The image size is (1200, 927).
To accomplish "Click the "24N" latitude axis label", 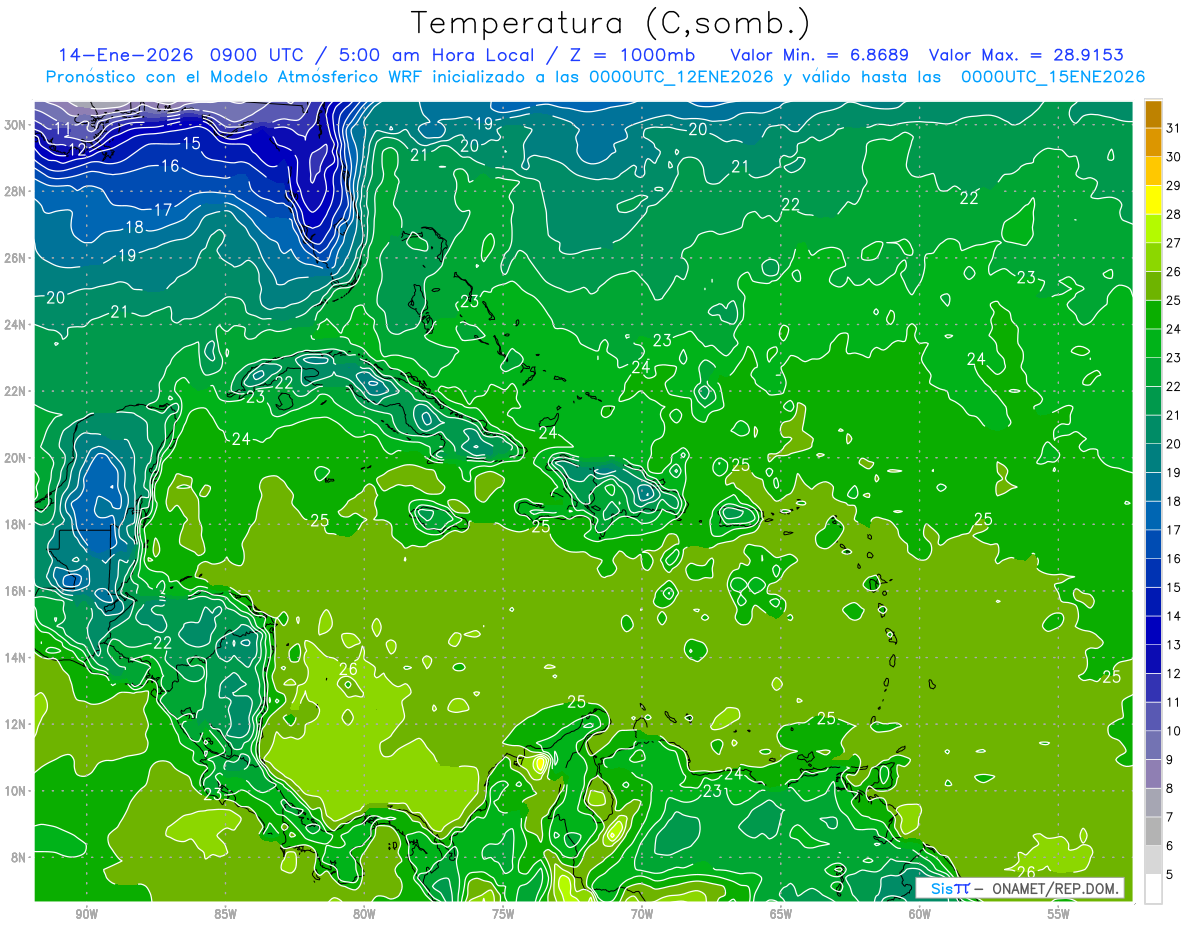I will (17, 324).
